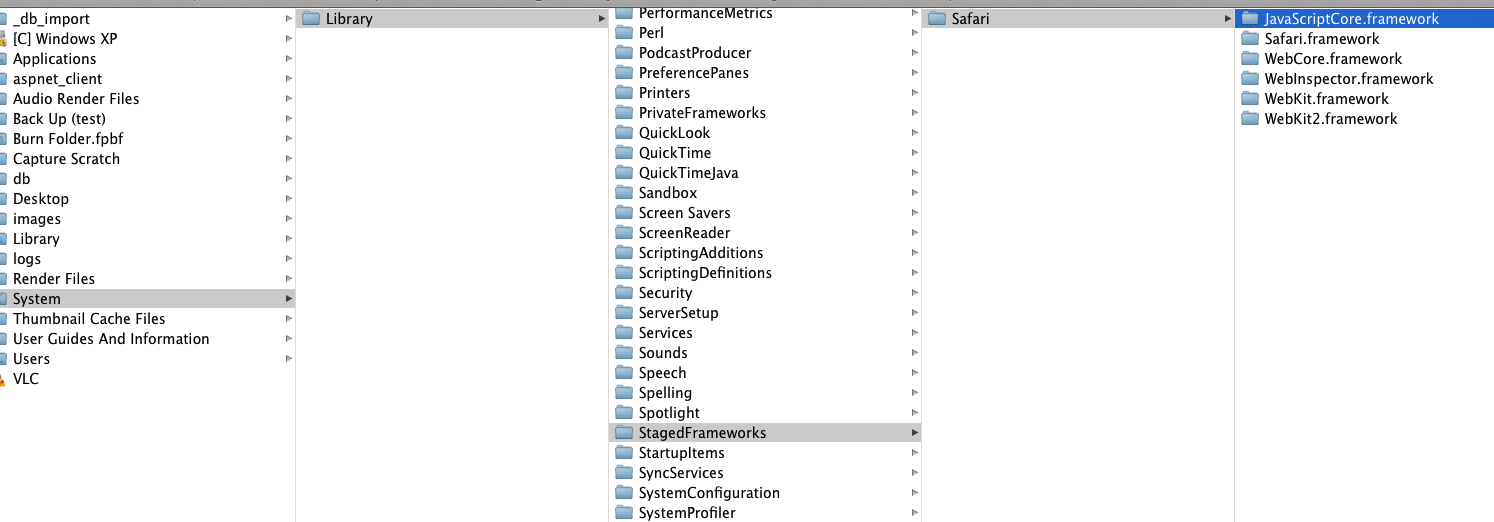1494x522 pixels.
Task: Click the Screen Savers folder icon
Action: click(x=624, y=213)
